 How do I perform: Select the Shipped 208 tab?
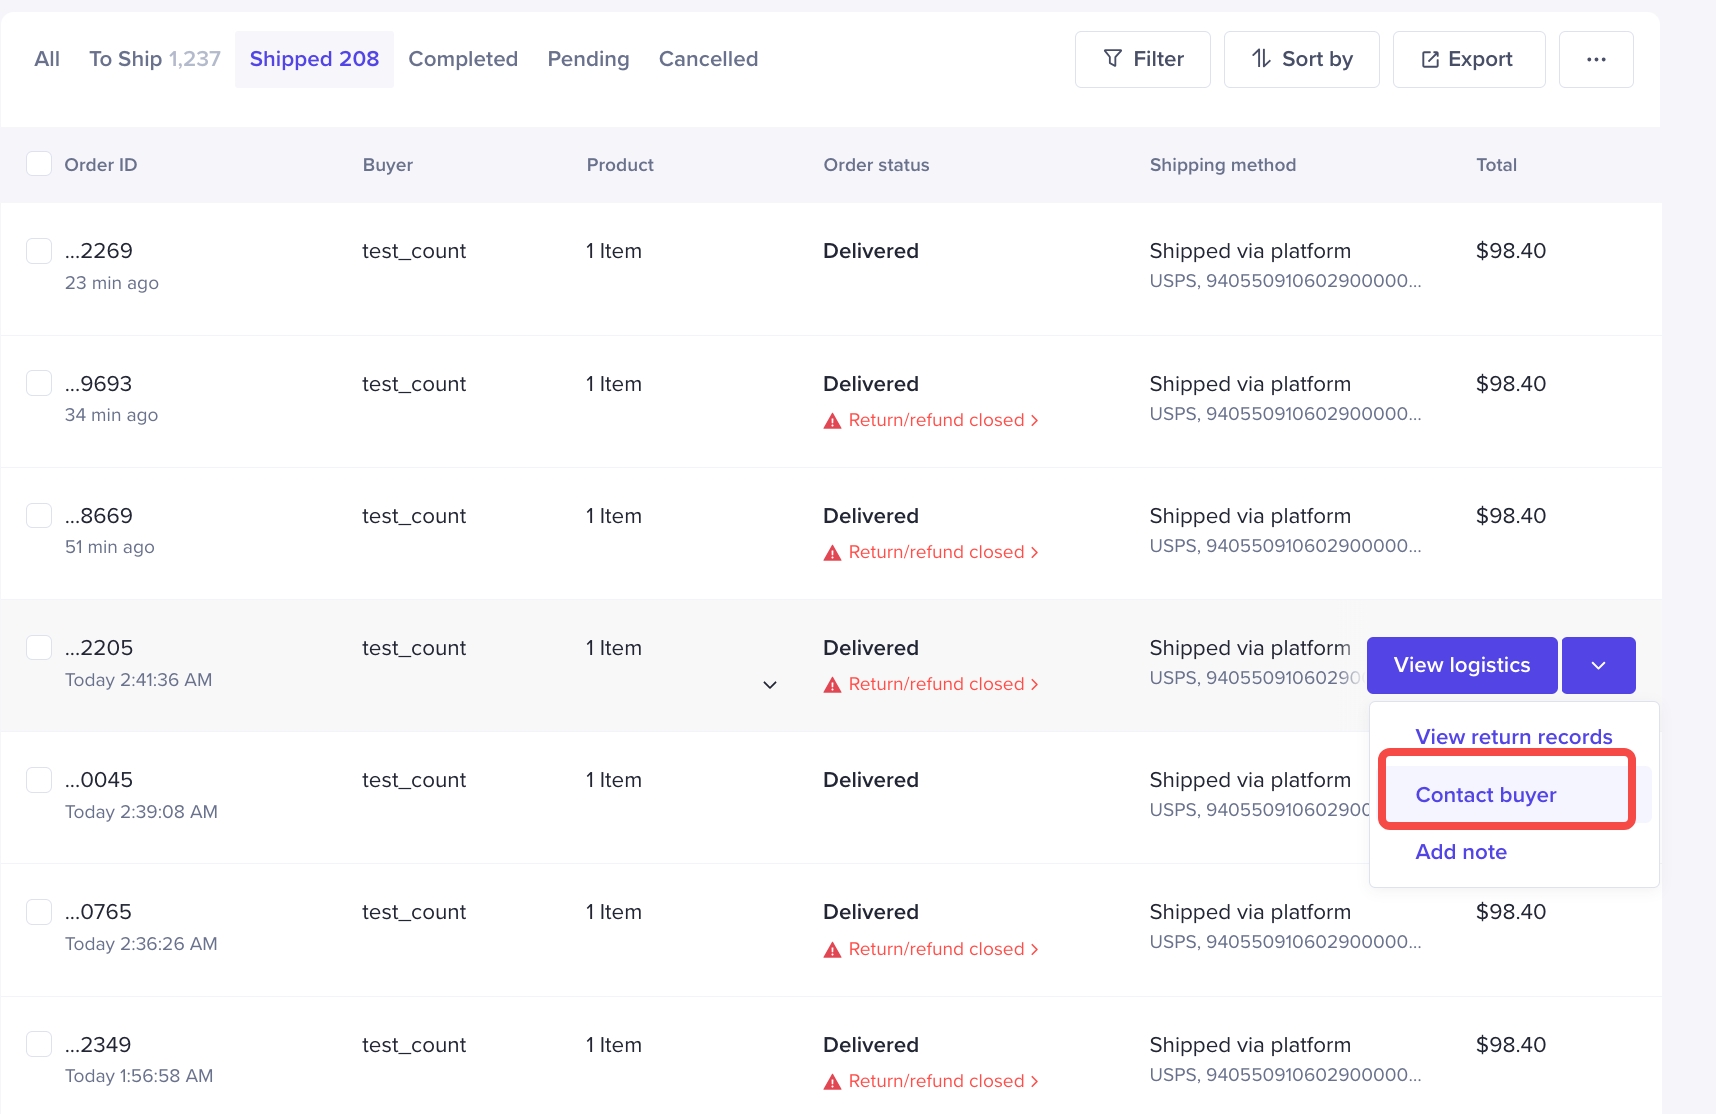point(314,59)
